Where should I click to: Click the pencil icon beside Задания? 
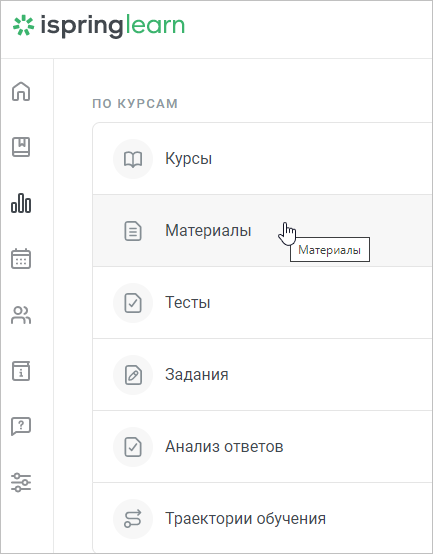pos(133,375)
